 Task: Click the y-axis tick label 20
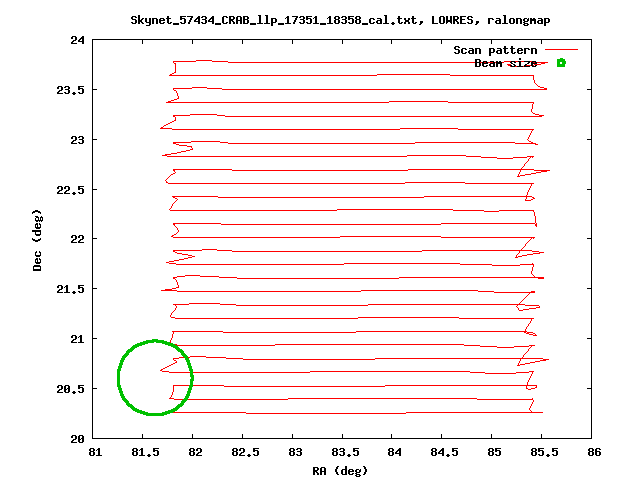point(77,439)
